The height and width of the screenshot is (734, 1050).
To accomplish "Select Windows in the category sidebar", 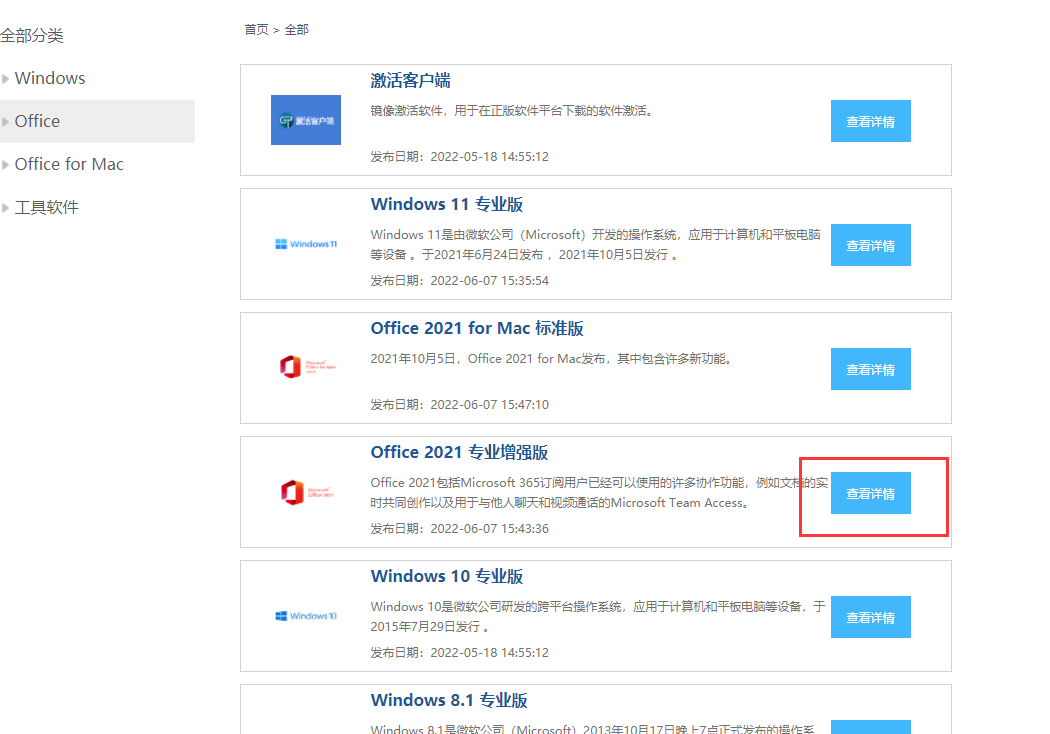I will 50,78.
